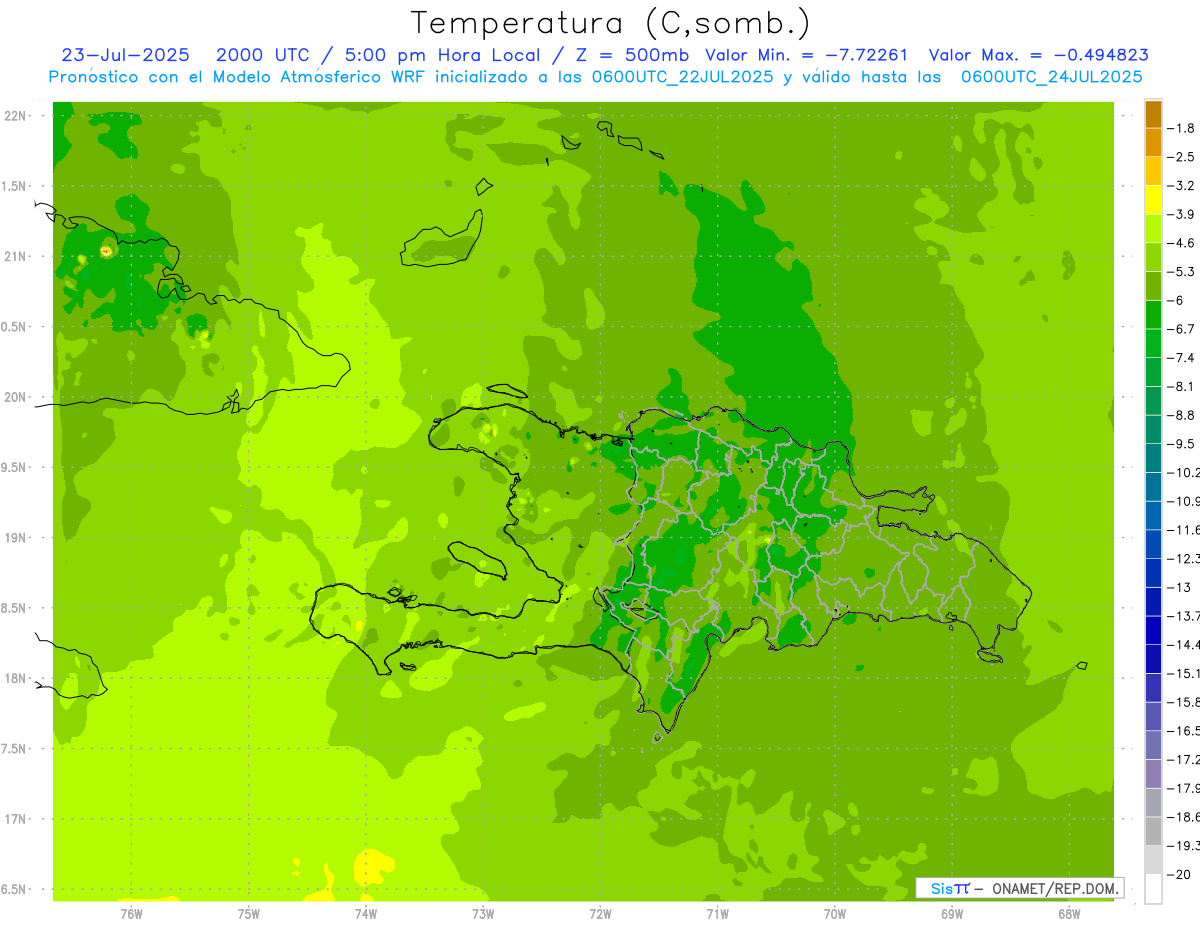Click the "SisTT - ONAMET/REP.DOM." credit box
The height and width of the screenshot is (927, 1200).
[1019, 888]
